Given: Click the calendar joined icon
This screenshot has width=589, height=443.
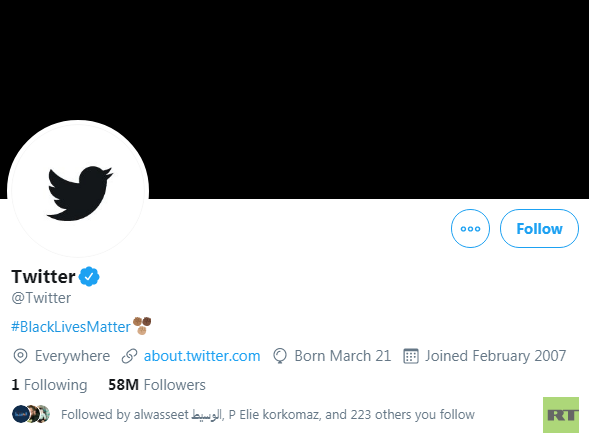Looking at the screenshot, I should click(411, 356).
